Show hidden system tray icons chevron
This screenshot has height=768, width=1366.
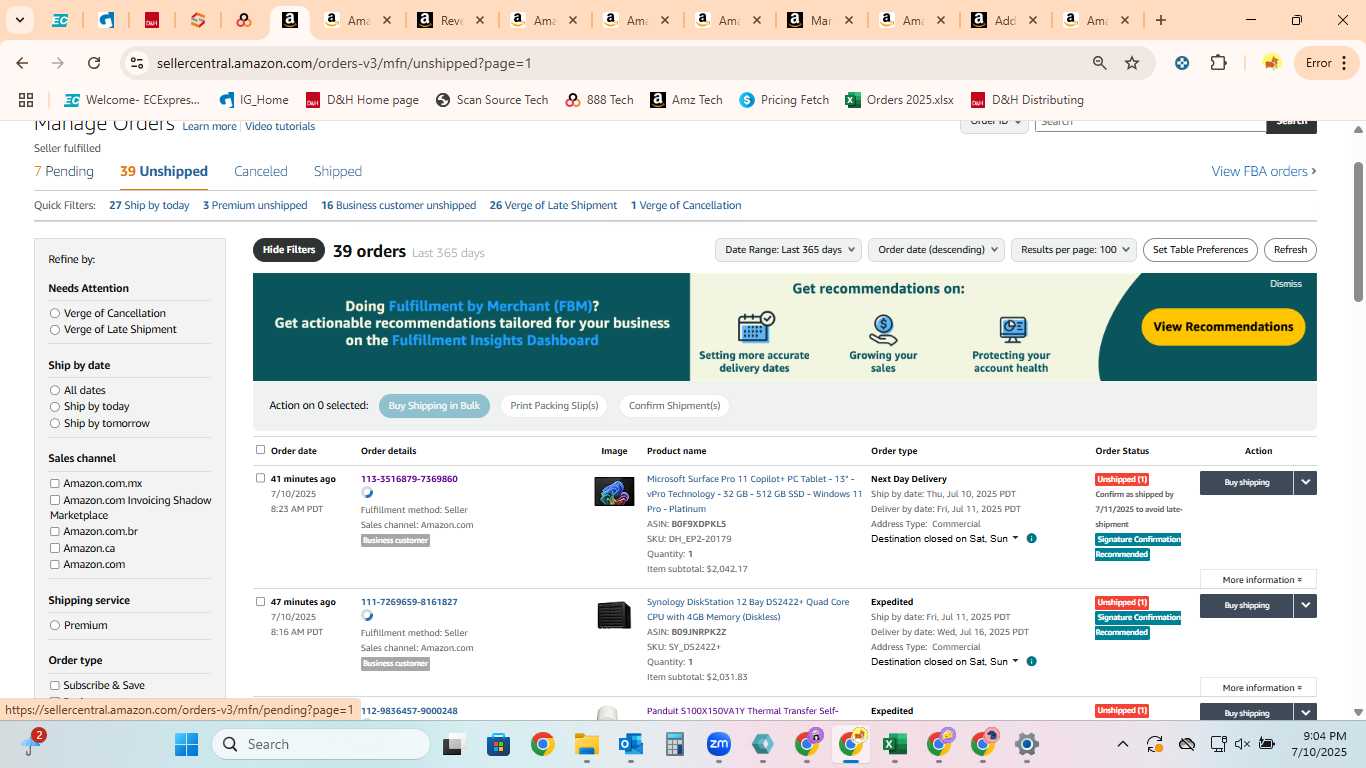1123,744
